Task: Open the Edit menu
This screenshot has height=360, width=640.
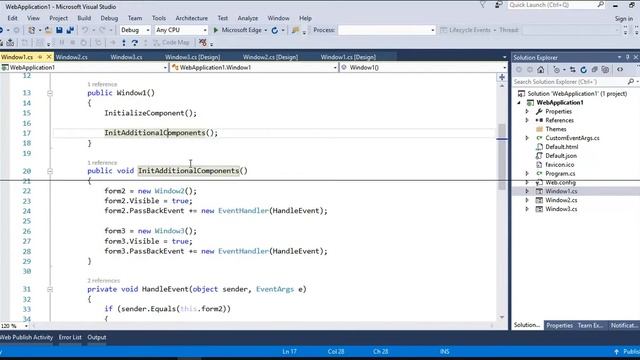Action: [x=12, y=18]
